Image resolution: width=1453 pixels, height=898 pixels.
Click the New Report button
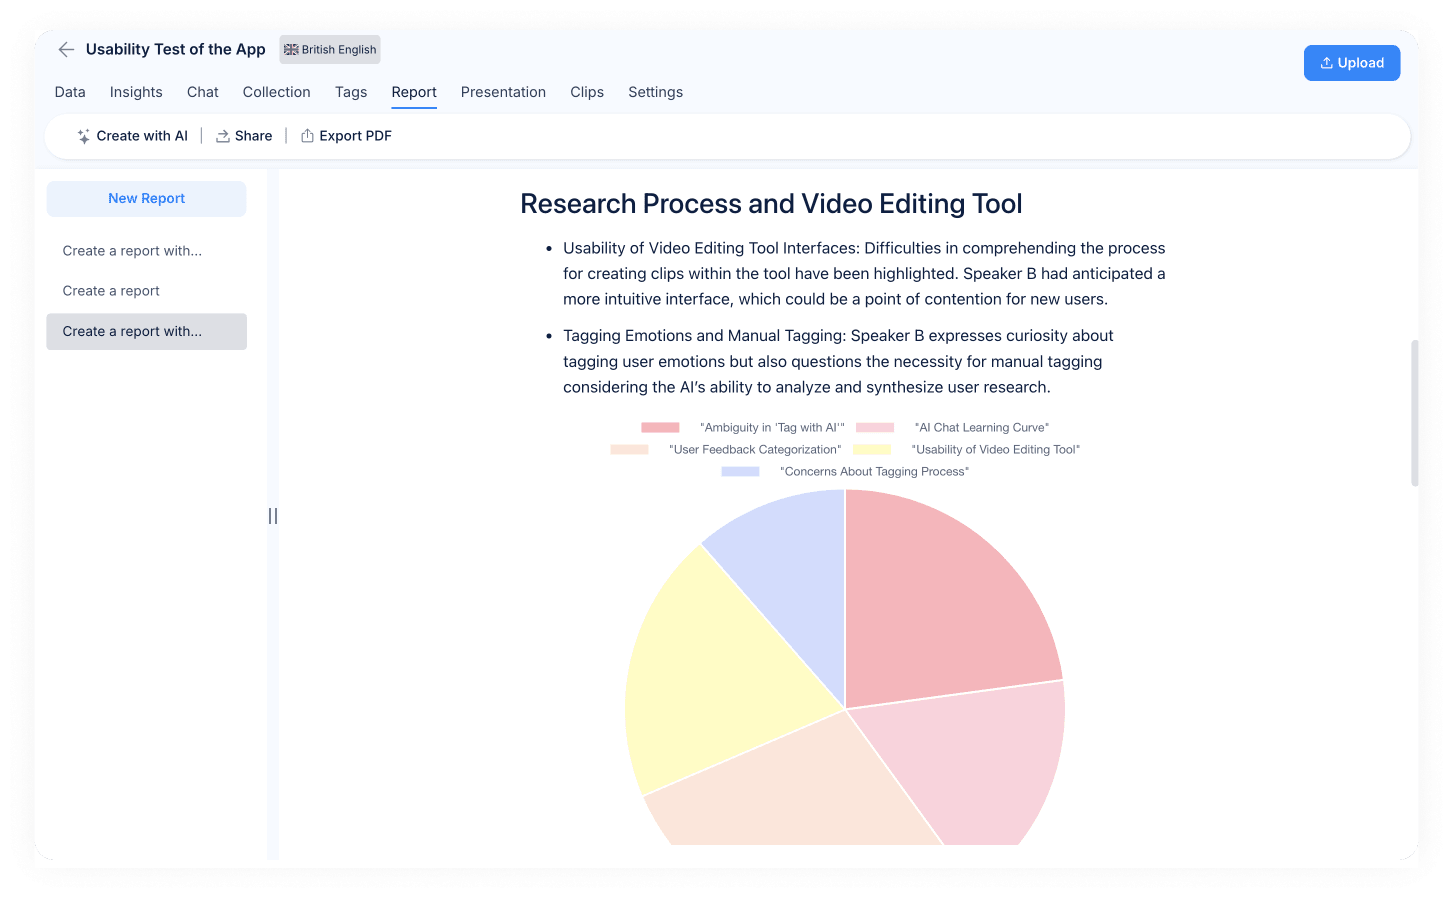[x=146, y=199]
